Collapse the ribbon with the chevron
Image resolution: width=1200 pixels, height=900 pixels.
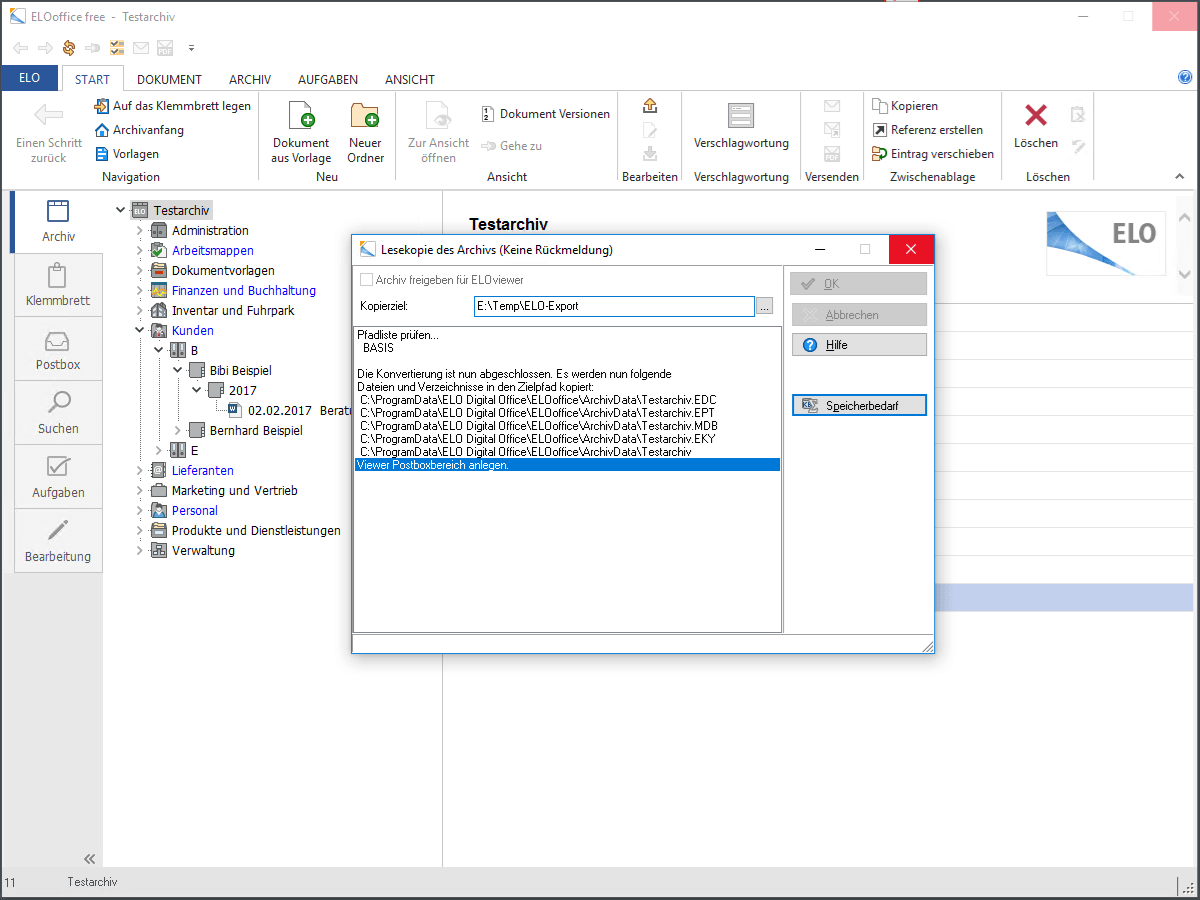click(x=1178, y=177)
